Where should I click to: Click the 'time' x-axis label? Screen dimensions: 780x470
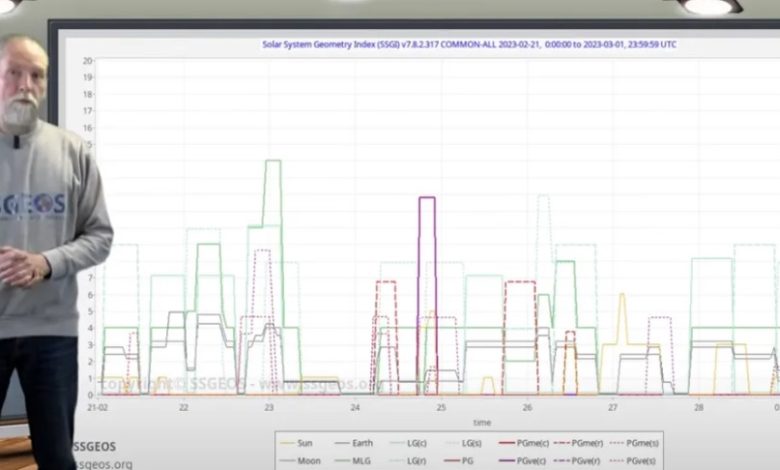pos(482,422)
